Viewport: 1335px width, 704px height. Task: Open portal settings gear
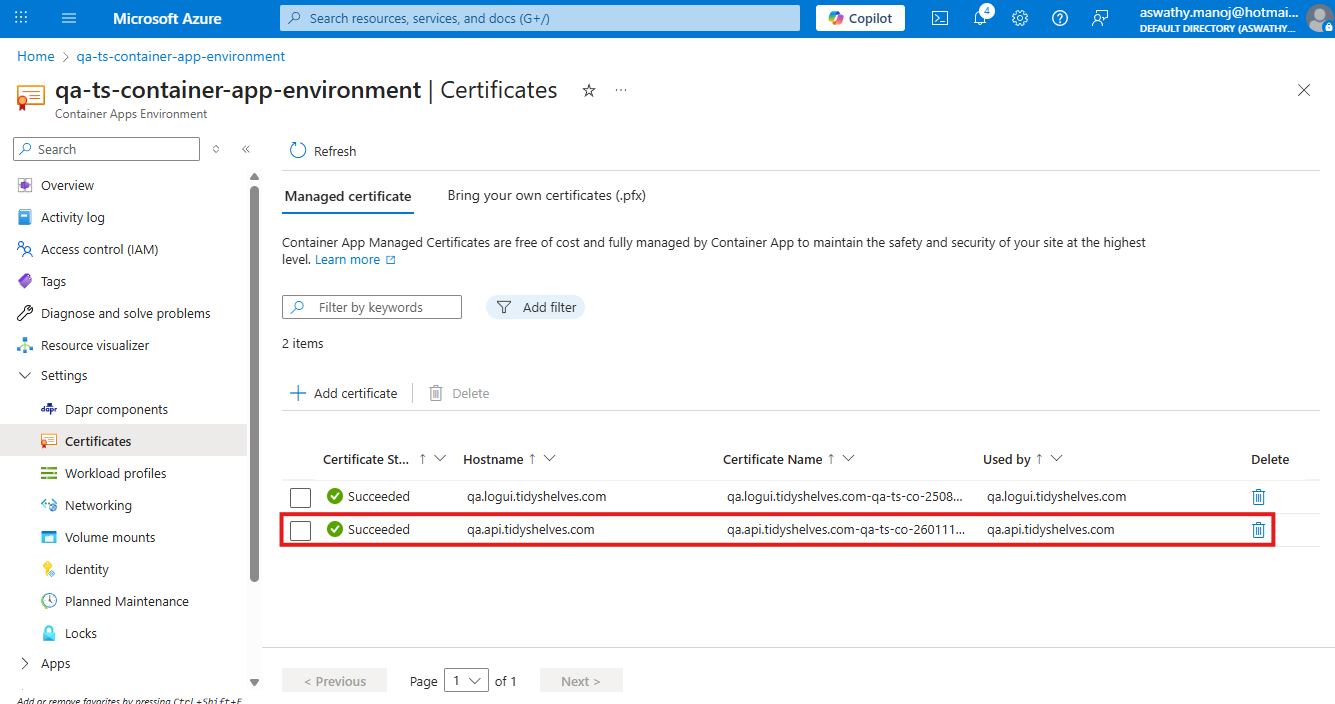click(1020, 18)
